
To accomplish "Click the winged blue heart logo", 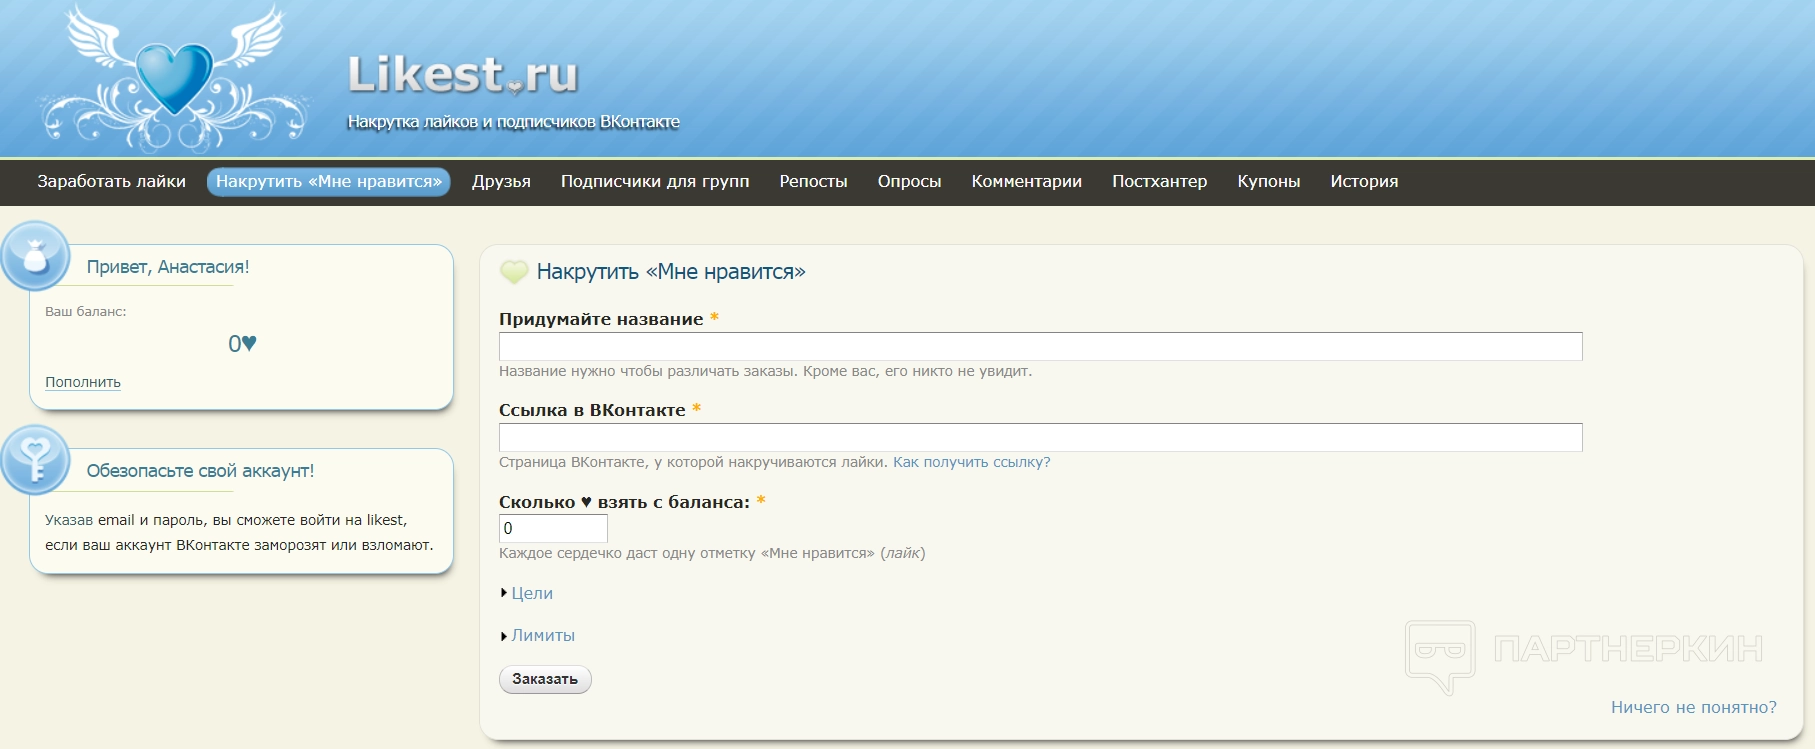I will (x=174, y=79).
